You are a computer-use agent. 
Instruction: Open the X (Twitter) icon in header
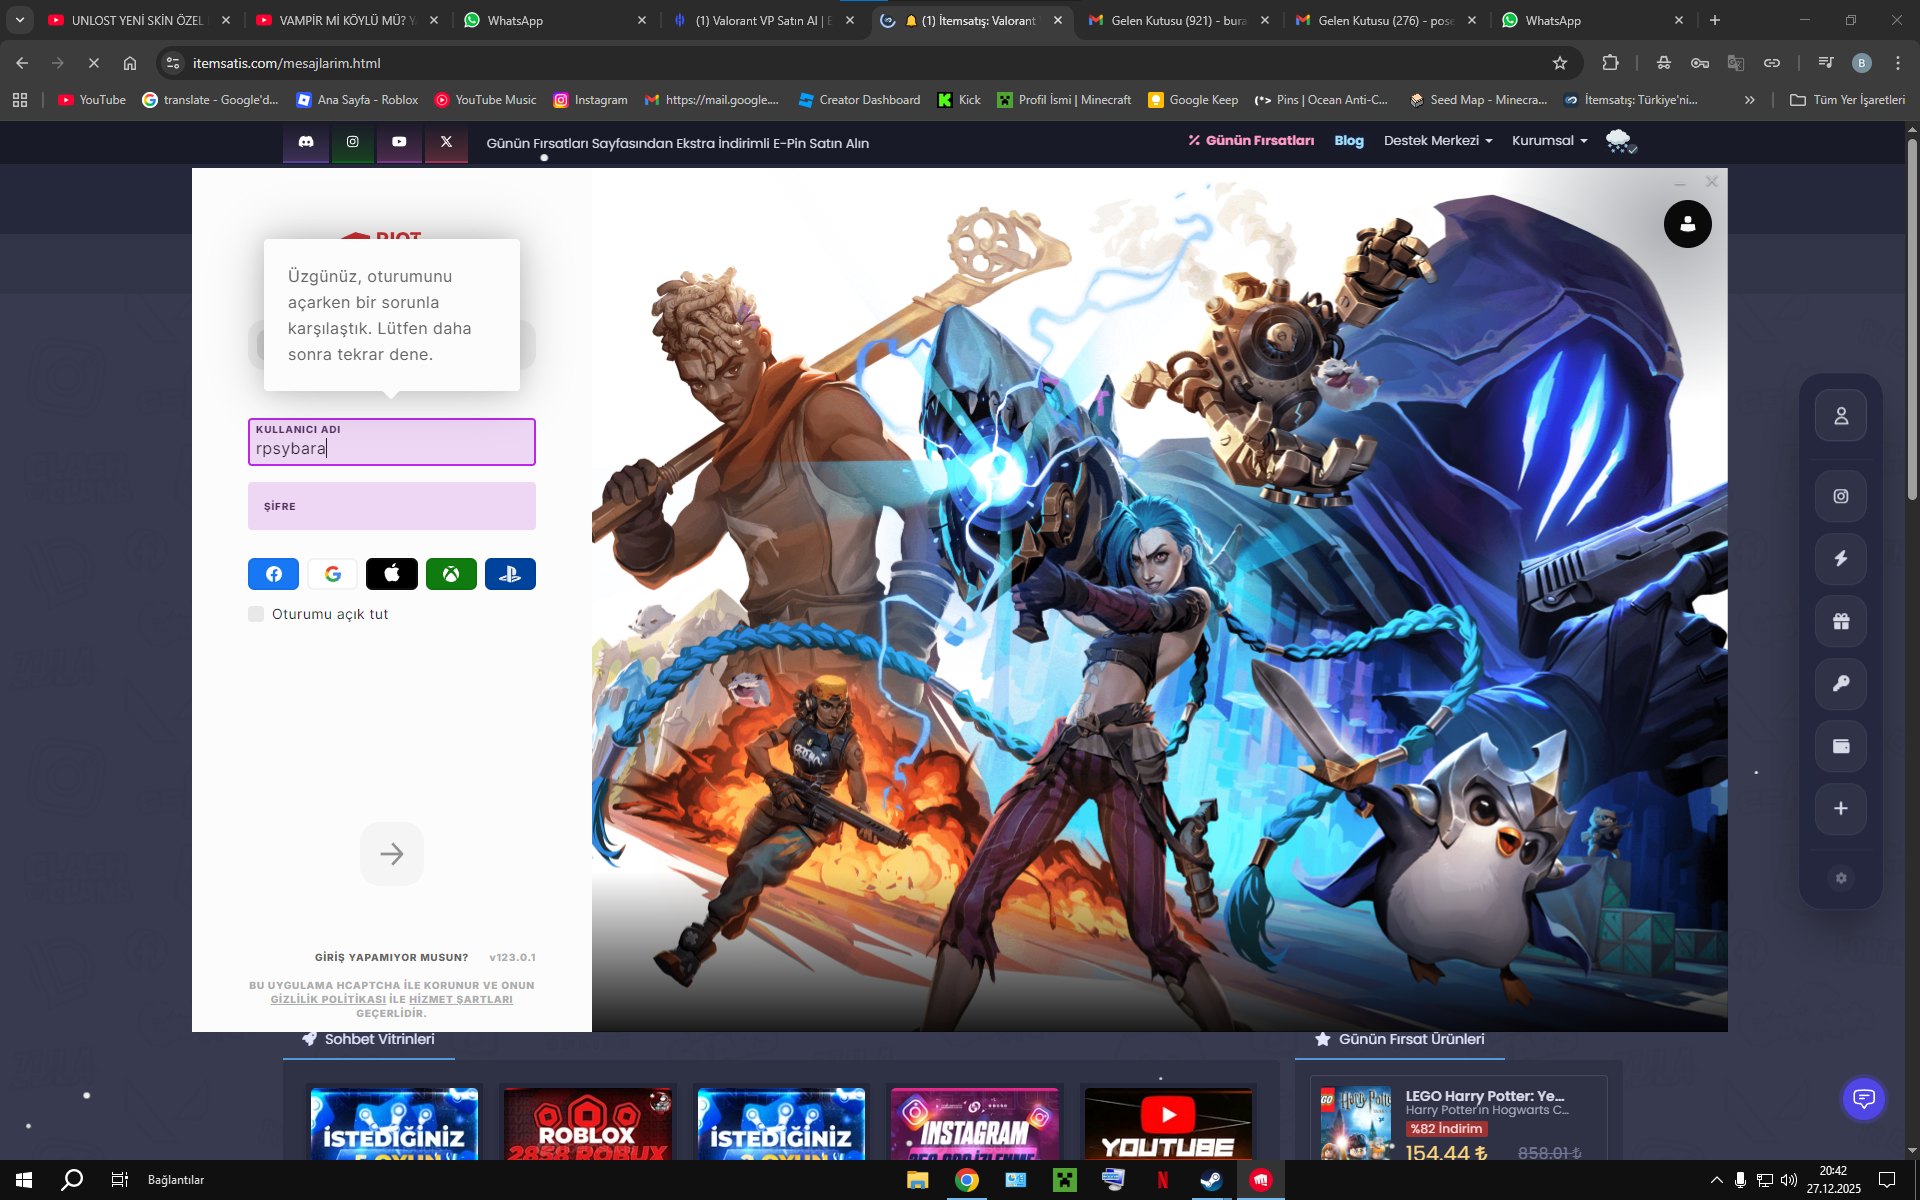[x=446, y=142]
